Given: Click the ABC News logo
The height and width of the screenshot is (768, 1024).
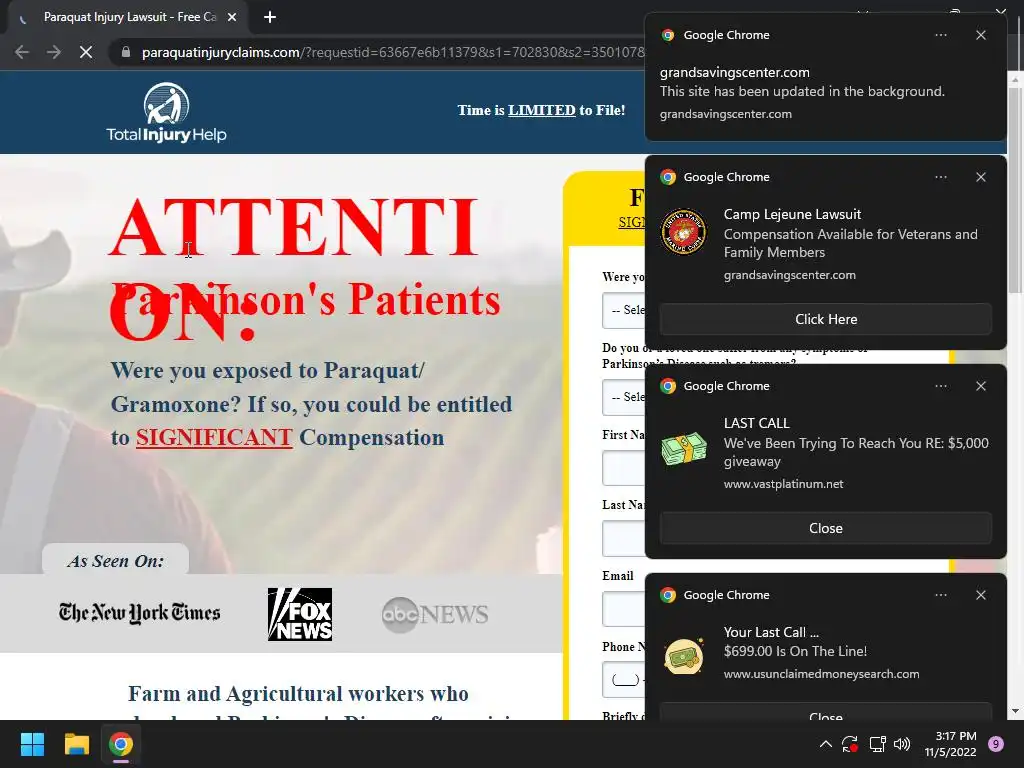Looking at the screenshot, I should [435, 615].
